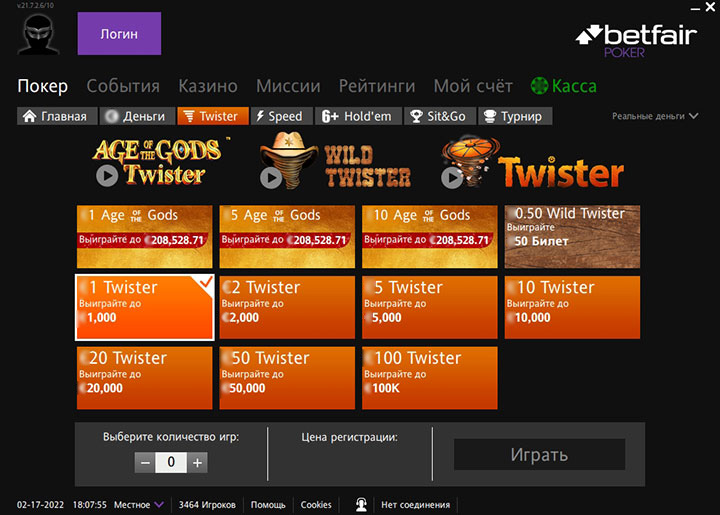Viewport: 720px width, 515px height.
Task: Select the 1 Age of the Gods tile
Action: click(x=145, y=236)
